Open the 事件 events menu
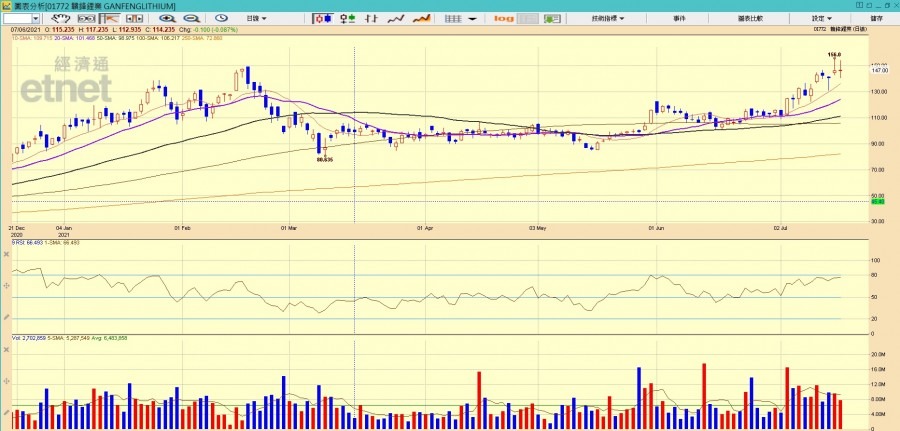 (x=679, y=18)
